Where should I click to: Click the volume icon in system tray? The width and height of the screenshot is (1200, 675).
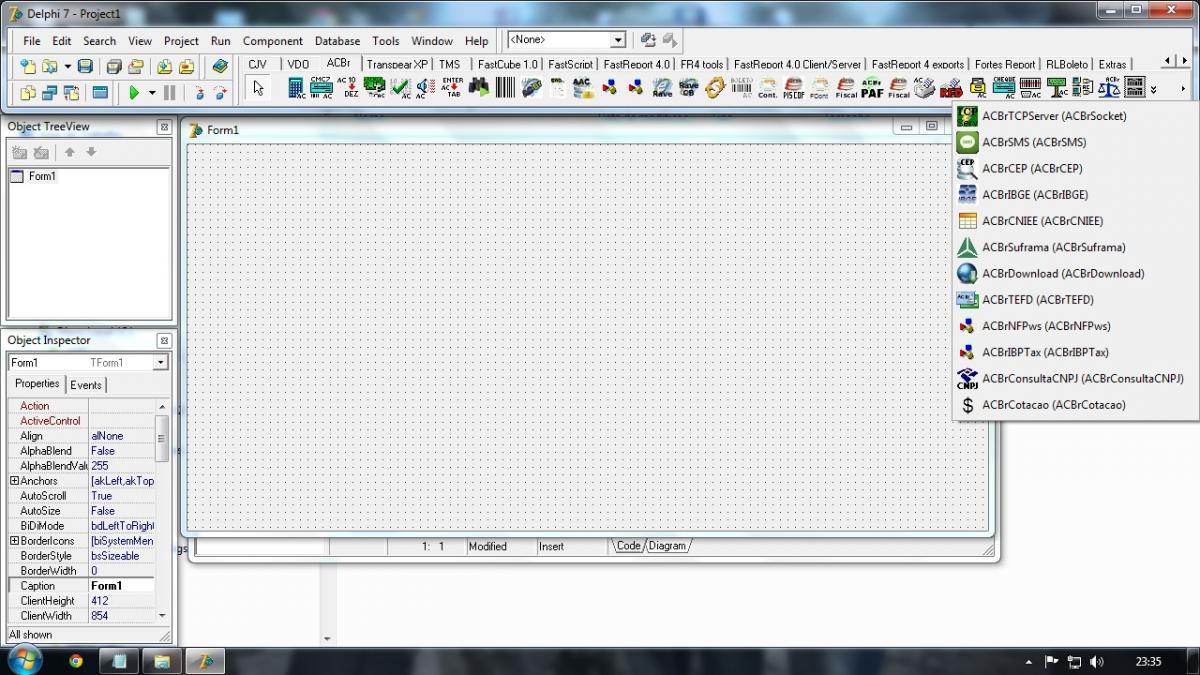click(1096, 661)
